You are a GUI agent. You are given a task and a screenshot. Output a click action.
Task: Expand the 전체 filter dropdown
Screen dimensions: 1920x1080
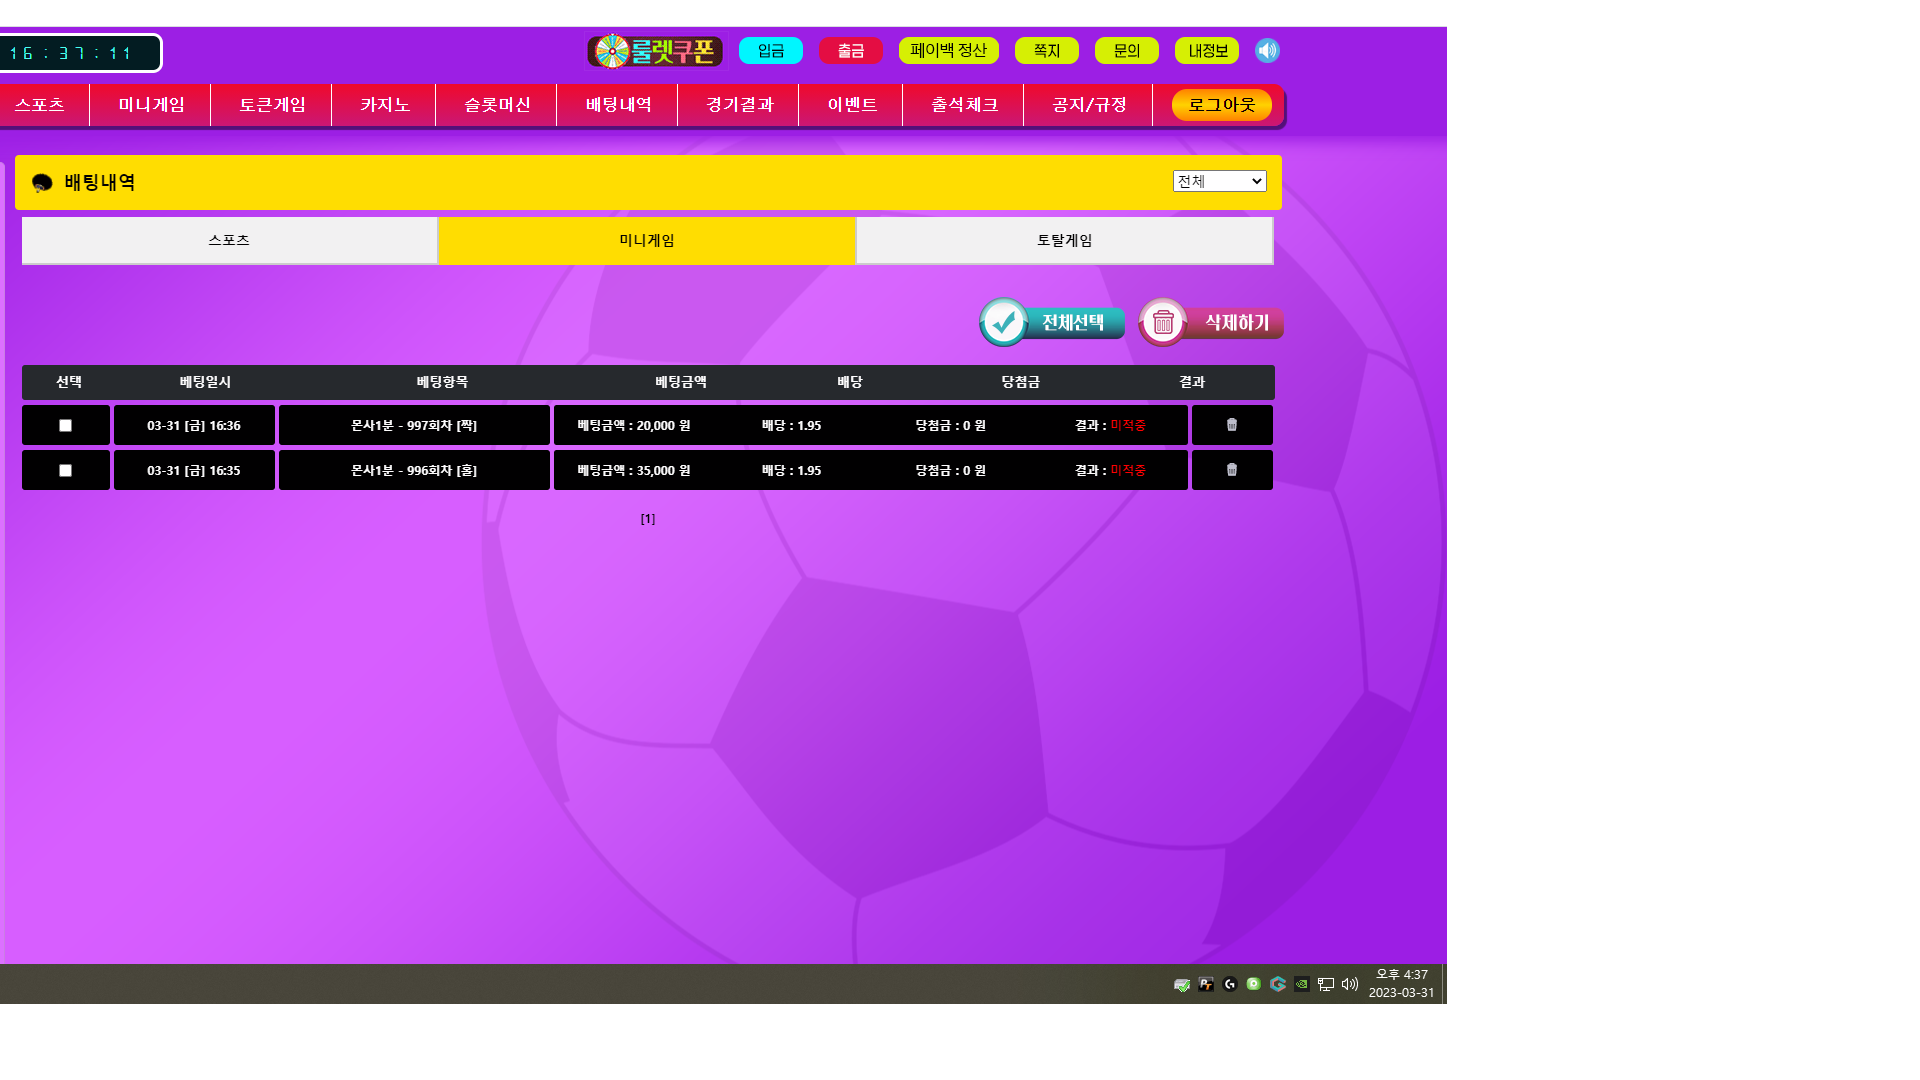pyautogui.click(x=1219, y=181)
